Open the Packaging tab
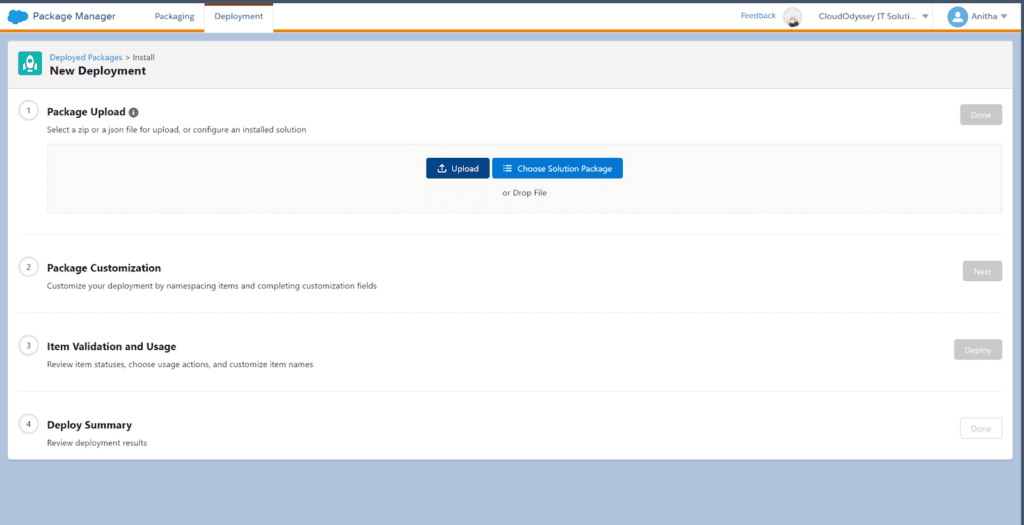 (174, 16)
